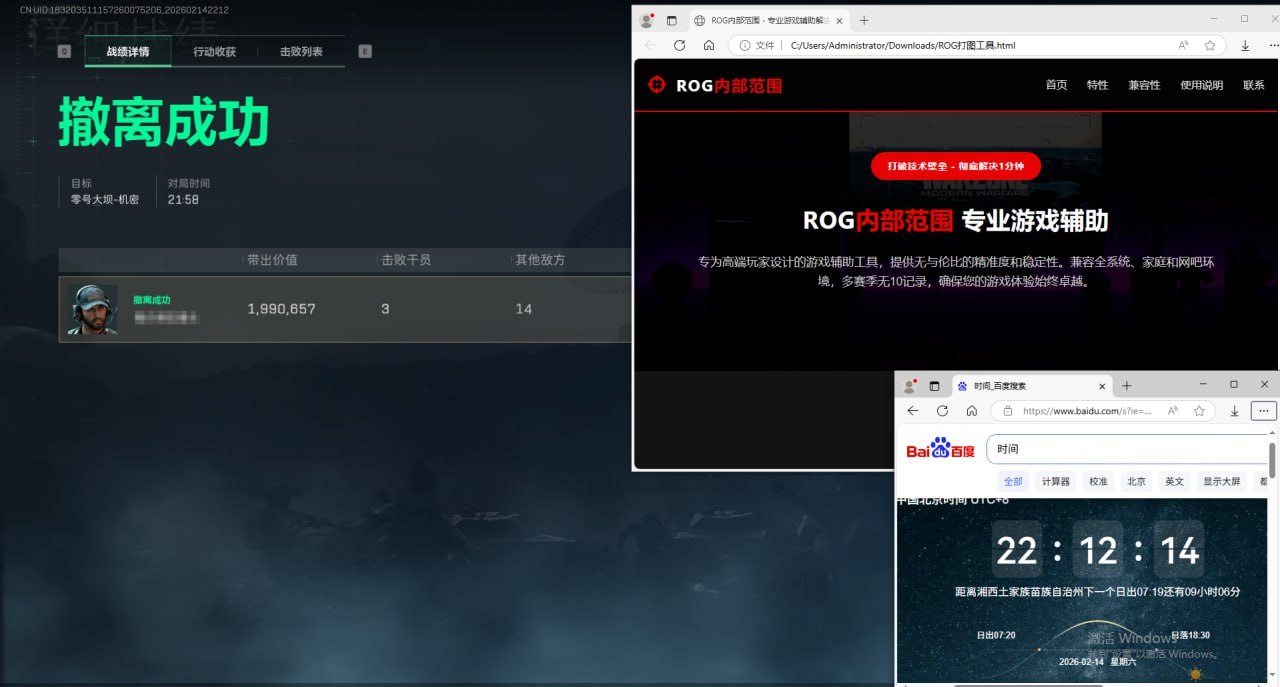The image size is (1280, 687).
Task: Switch to the 击败列表 tab
Action: coord(301,52)
